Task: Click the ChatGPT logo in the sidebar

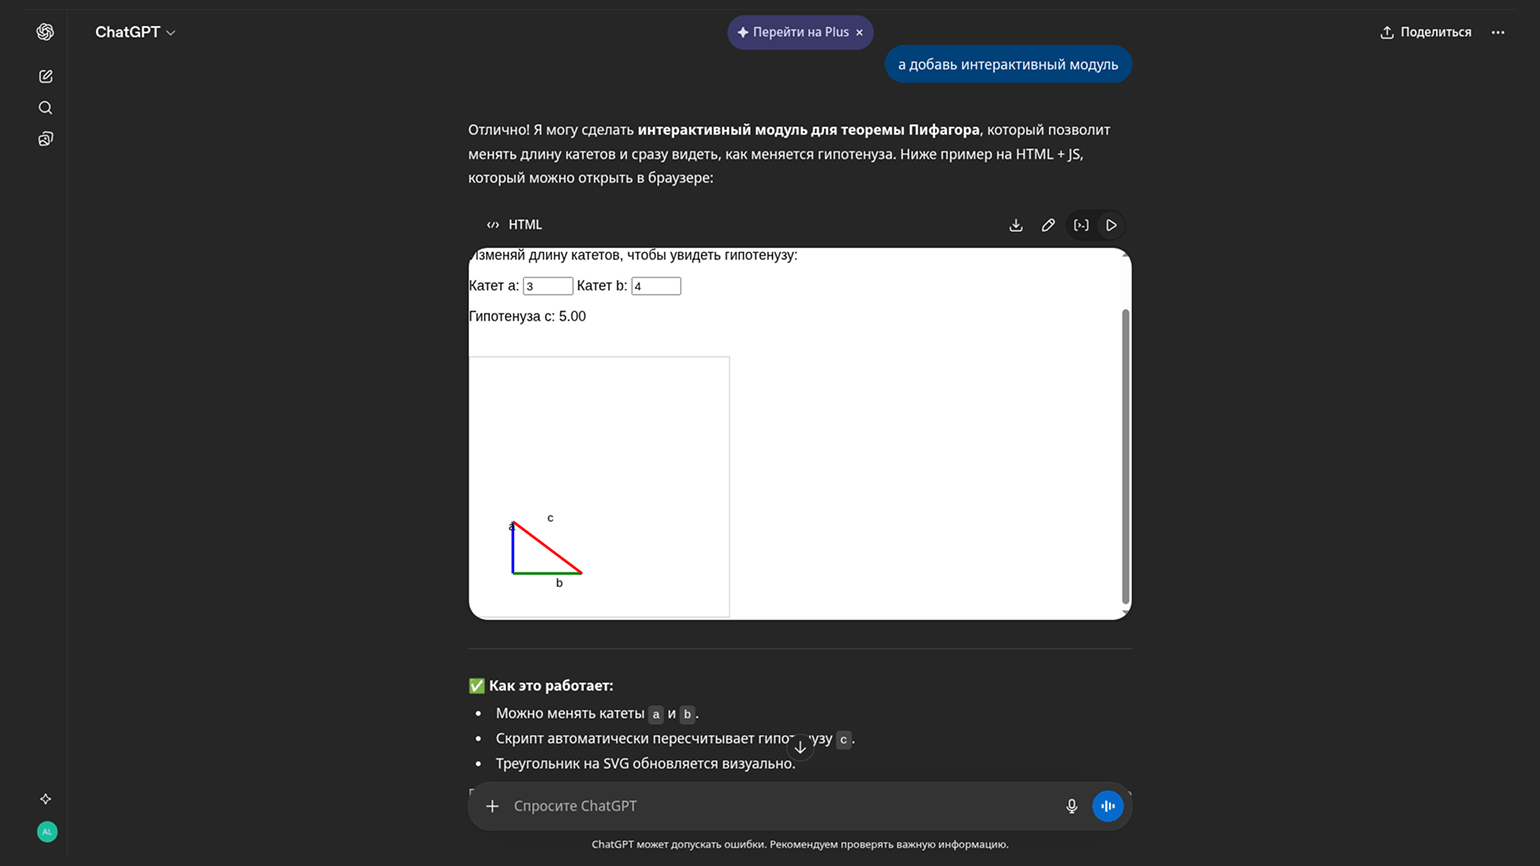Action: (x=45, y=32)
